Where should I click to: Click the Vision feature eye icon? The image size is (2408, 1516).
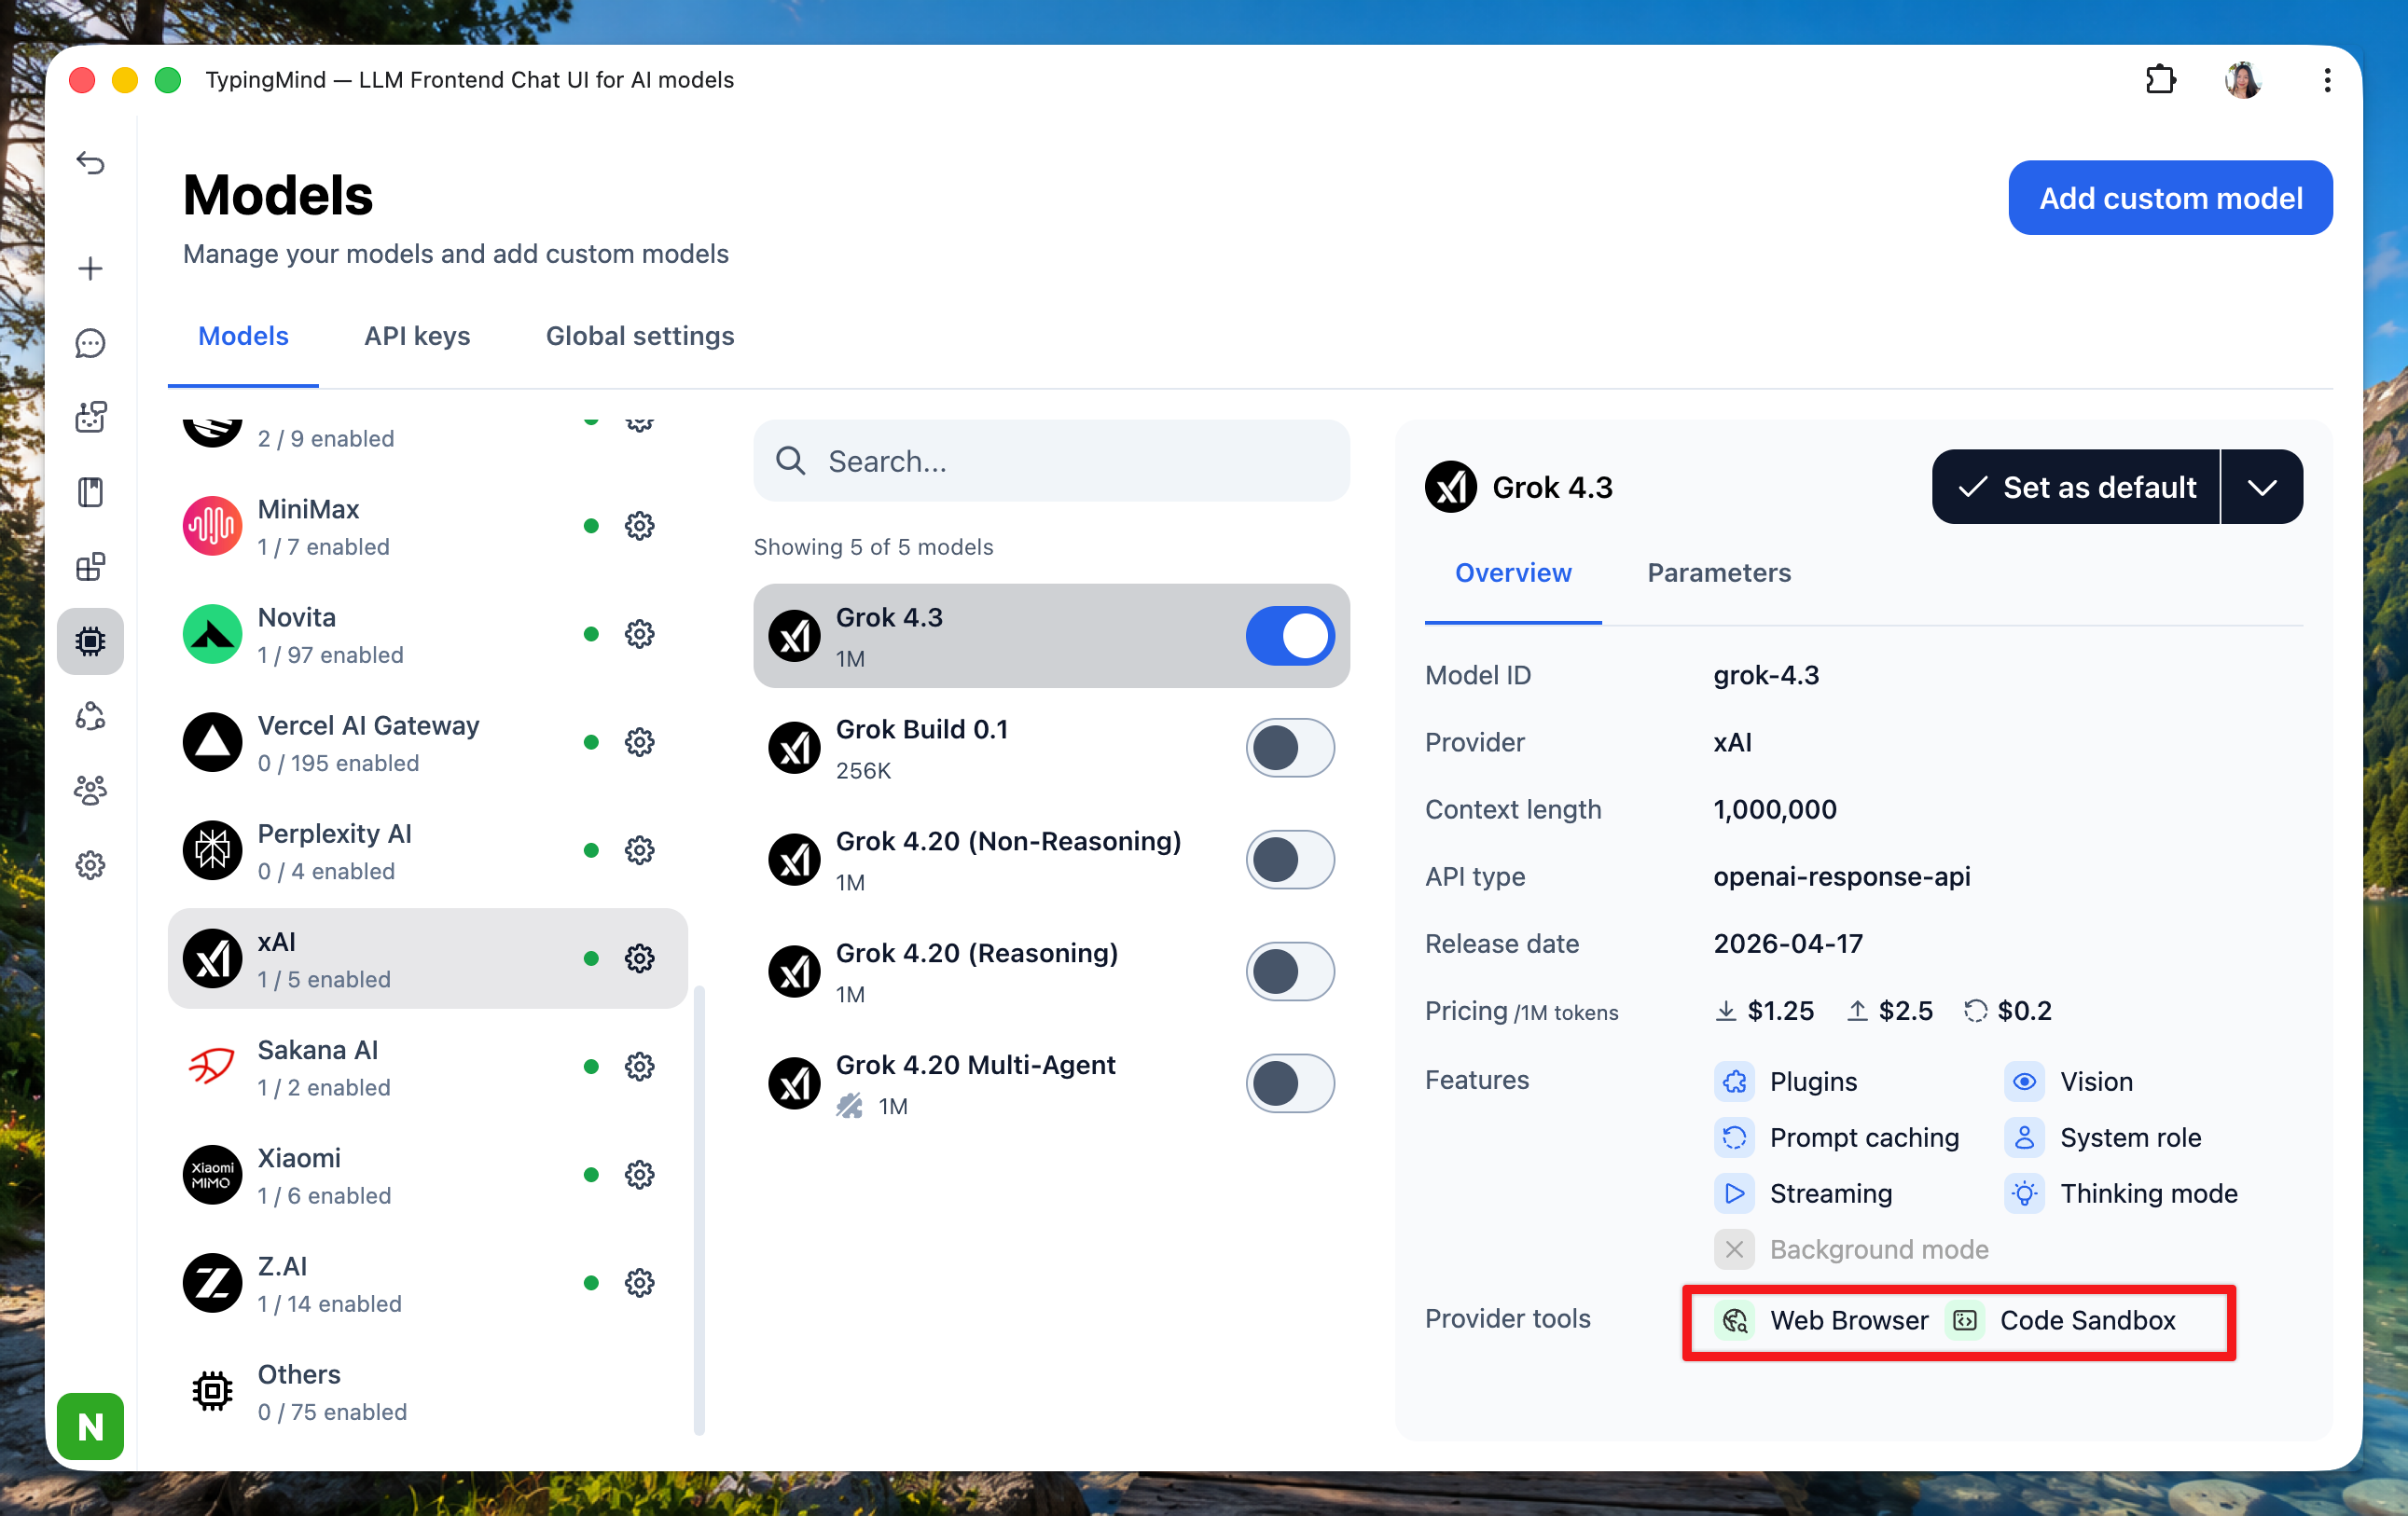(2024, 1082)
